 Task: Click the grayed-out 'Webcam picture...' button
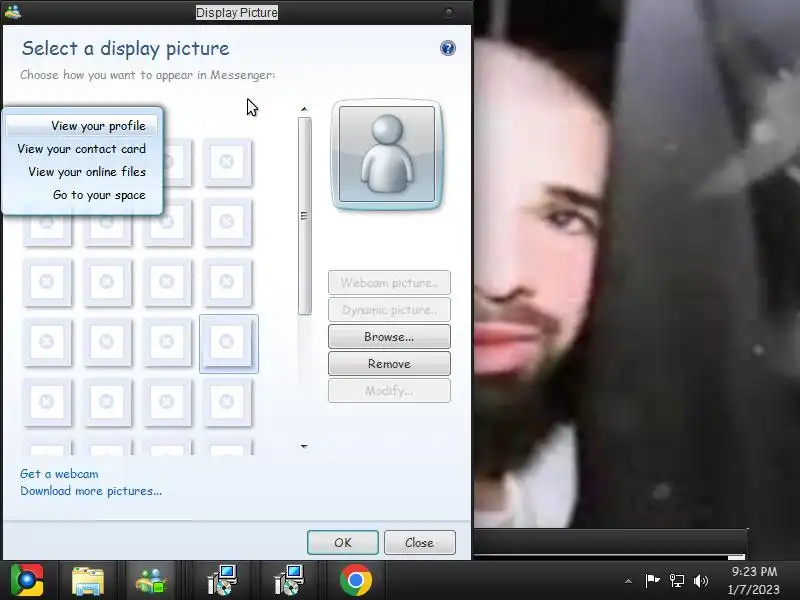tap(389, 283)
